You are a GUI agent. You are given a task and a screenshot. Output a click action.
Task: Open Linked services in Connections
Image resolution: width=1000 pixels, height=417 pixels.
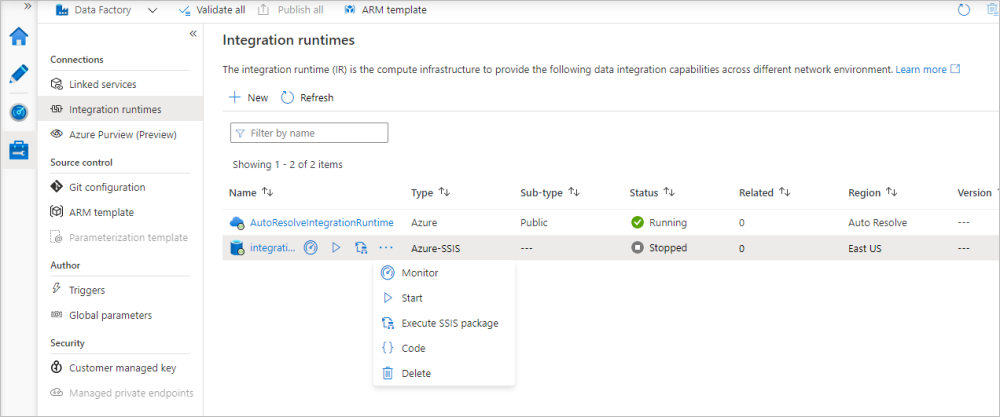(102, 84)
